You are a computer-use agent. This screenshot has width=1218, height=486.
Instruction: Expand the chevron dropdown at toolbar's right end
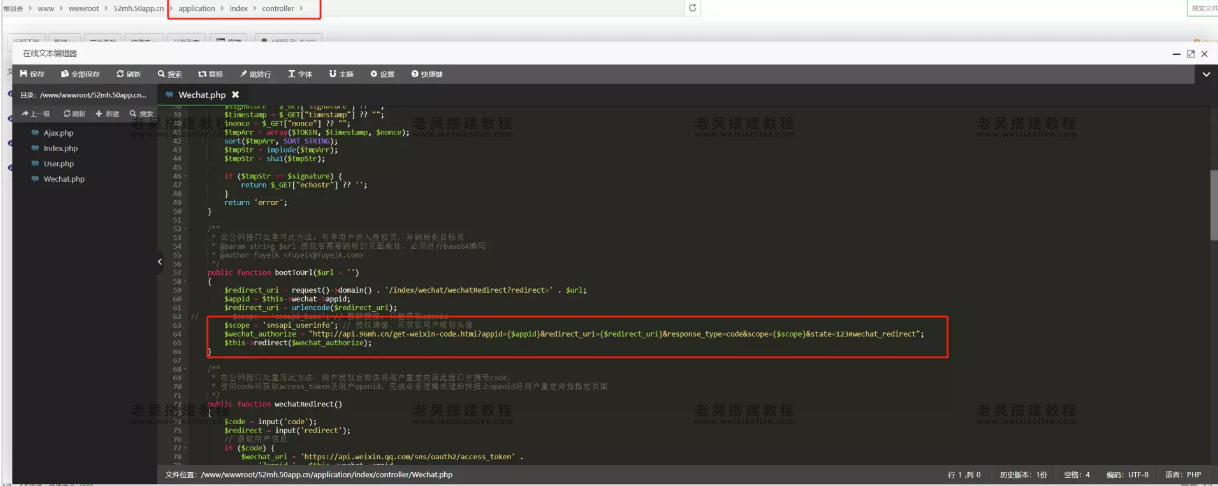[x=1207, y=74]
